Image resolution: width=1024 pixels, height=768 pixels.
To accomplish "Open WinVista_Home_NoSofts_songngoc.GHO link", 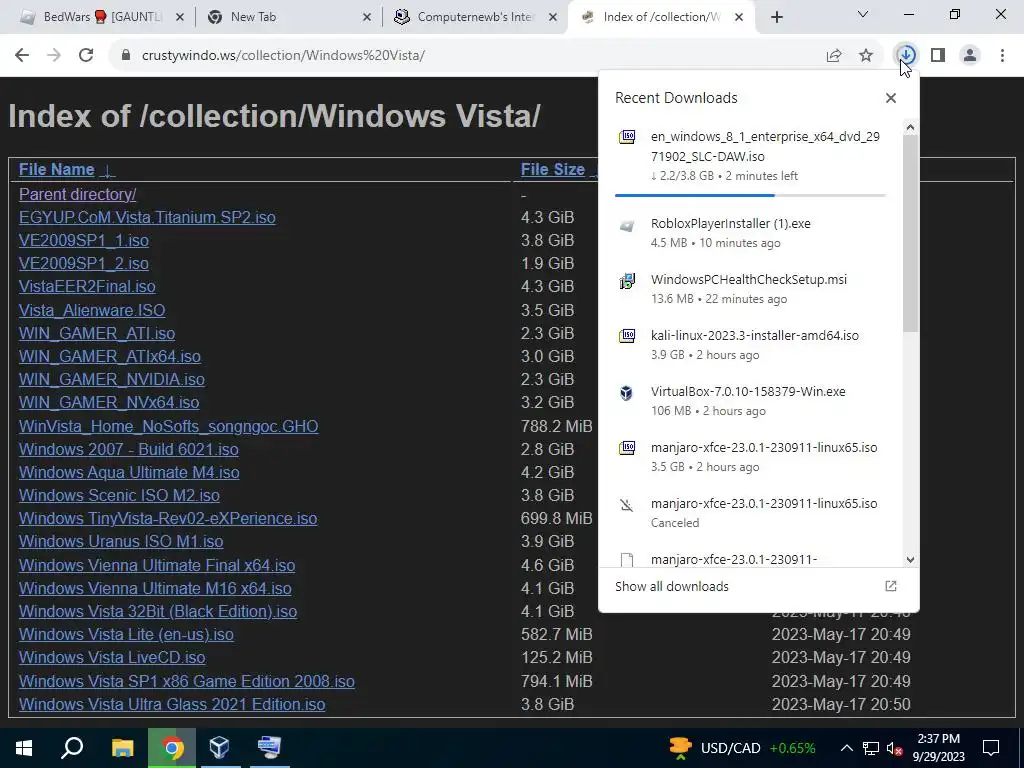I will click(168, 426).
